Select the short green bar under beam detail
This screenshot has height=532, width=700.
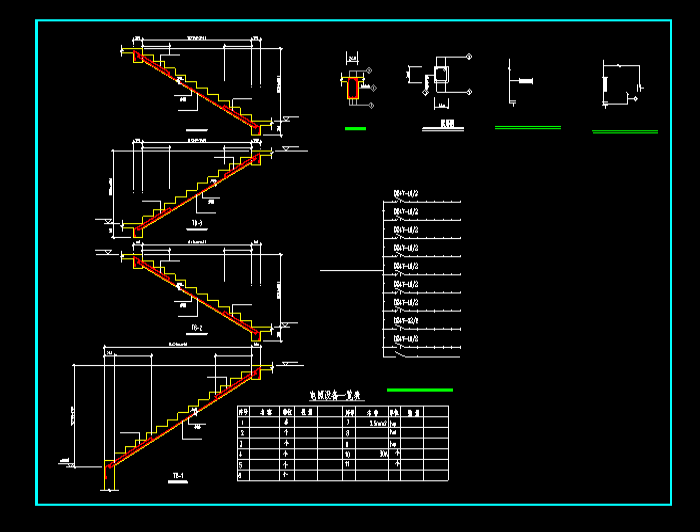[355, 128]
